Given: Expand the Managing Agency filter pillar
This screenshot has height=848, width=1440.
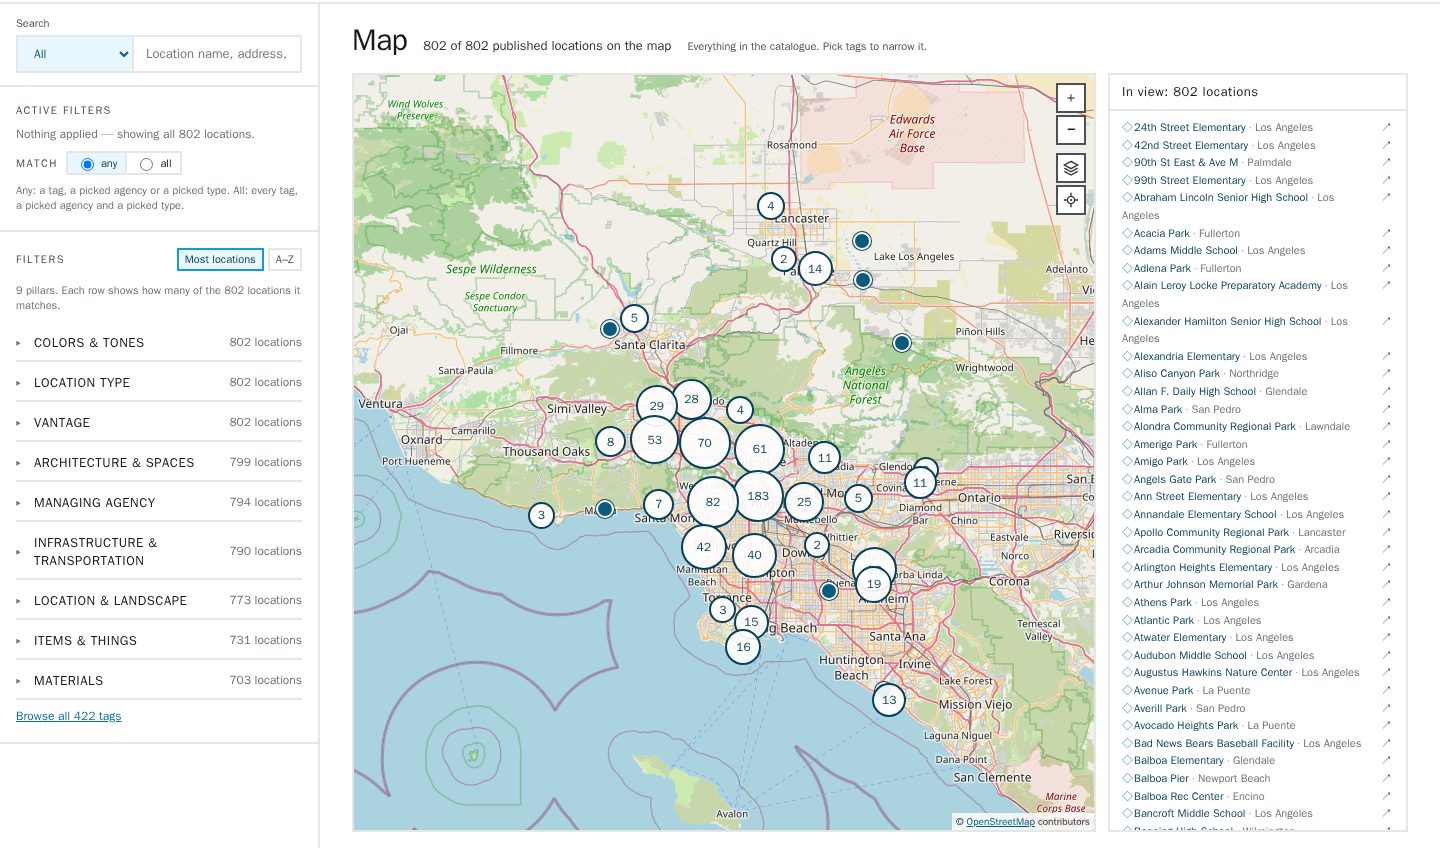Looking at the screenshot, I should tap(159, 502).
